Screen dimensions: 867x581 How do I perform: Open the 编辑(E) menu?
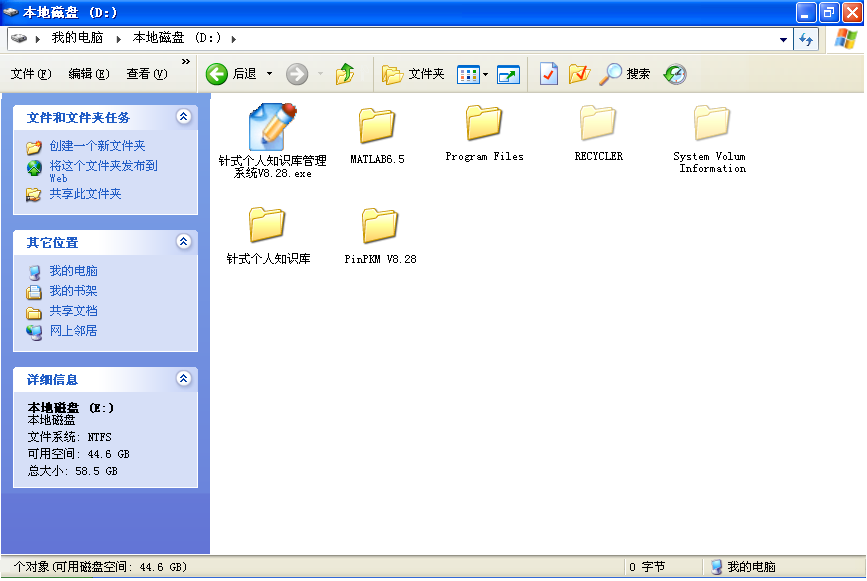89,74
